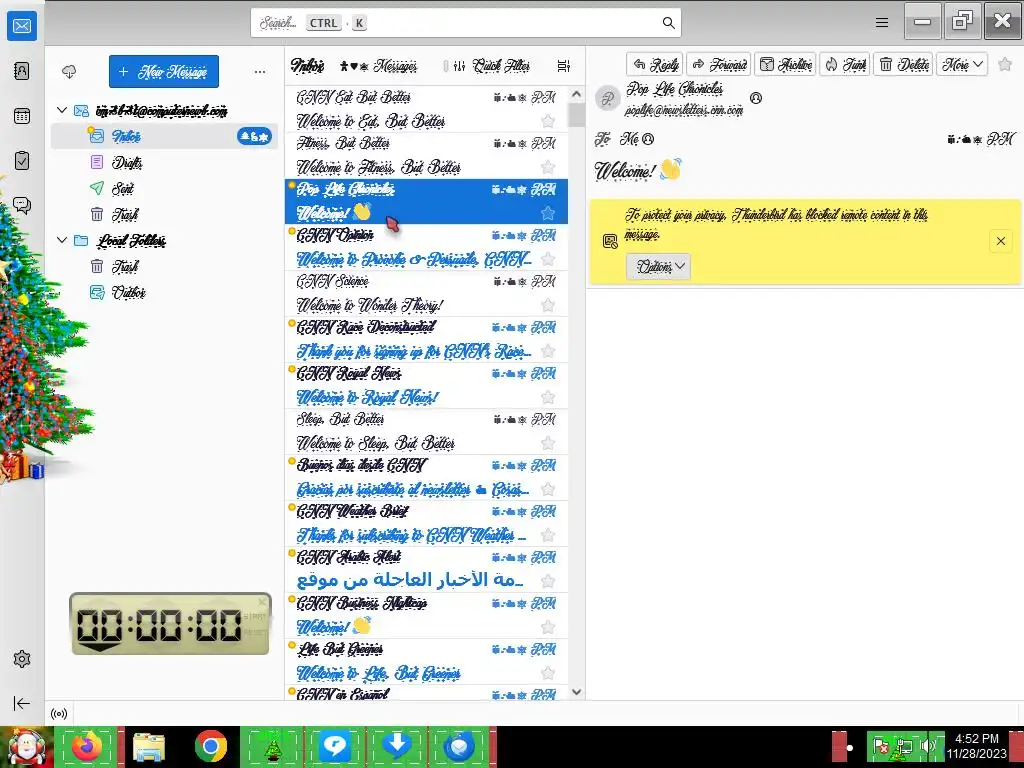Open the Christmas tree taskbar app
The image size is (1024, 768).
click(272, 746)
